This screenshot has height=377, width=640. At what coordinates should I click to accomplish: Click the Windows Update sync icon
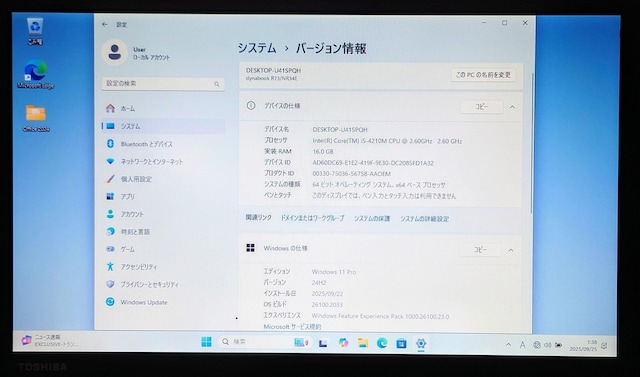110,302
